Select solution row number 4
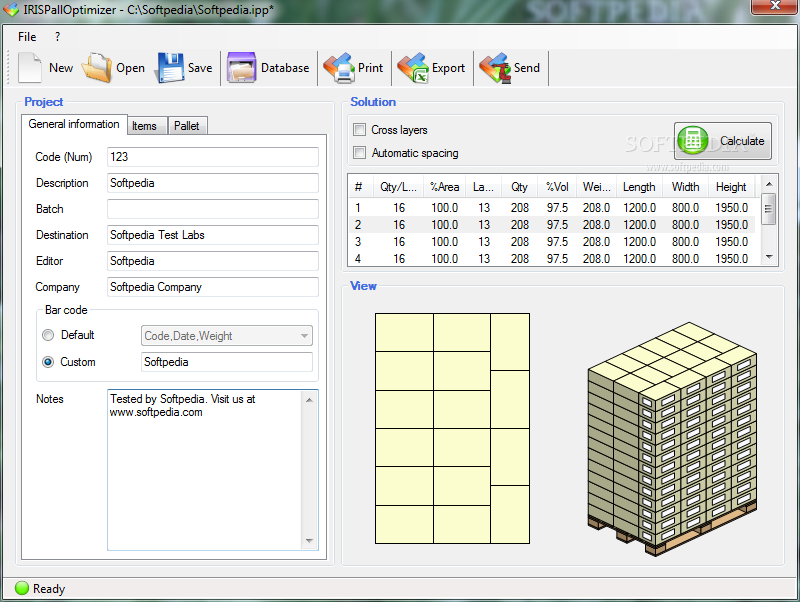Viewport: 800px width, 602px height. 554,259
